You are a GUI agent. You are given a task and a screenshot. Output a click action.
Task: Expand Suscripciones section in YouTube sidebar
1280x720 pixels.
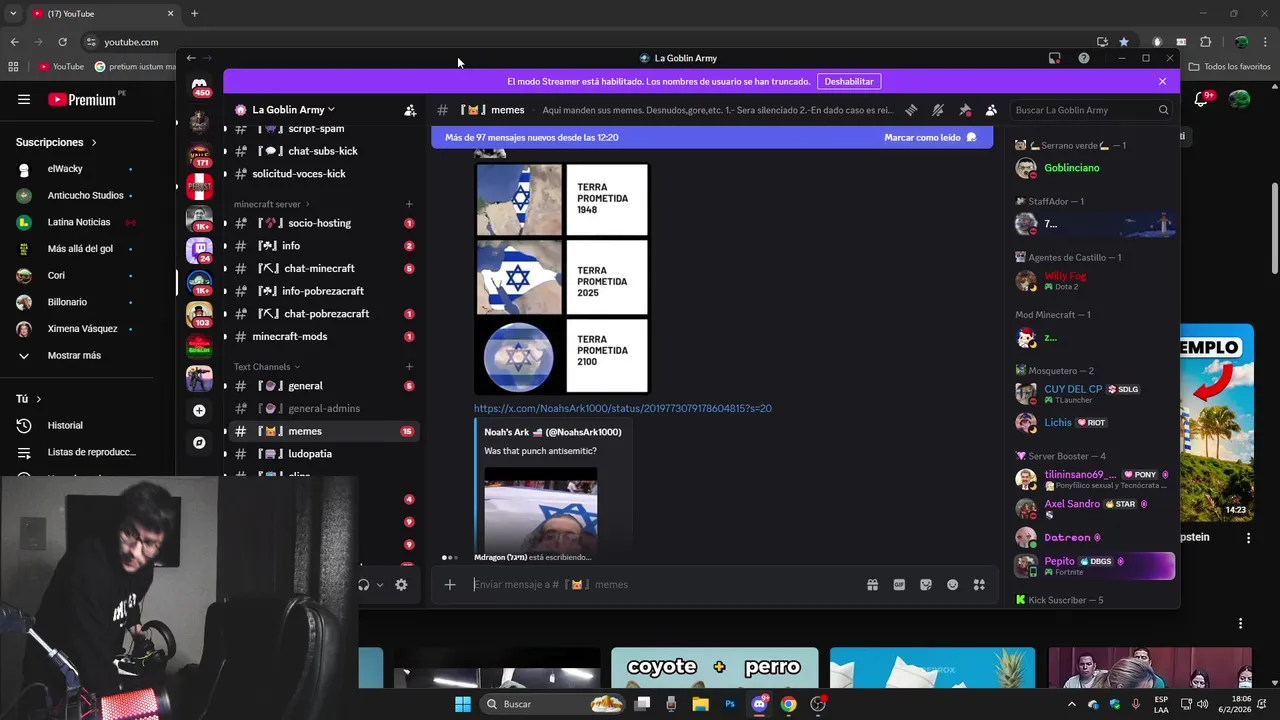click(57, 143)
